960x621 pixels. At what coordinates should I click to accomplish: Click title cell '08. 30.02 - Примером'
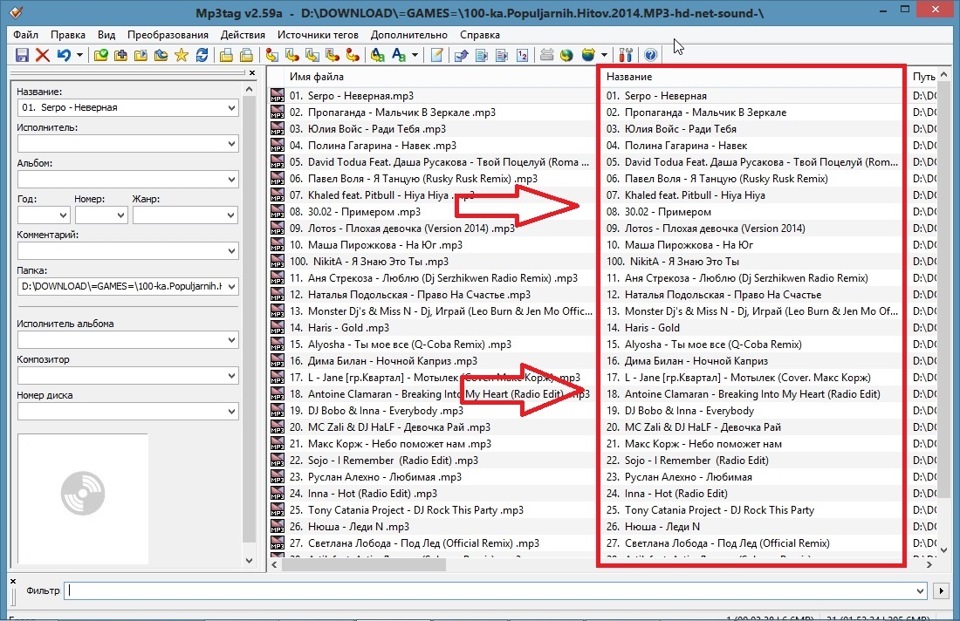659,212
